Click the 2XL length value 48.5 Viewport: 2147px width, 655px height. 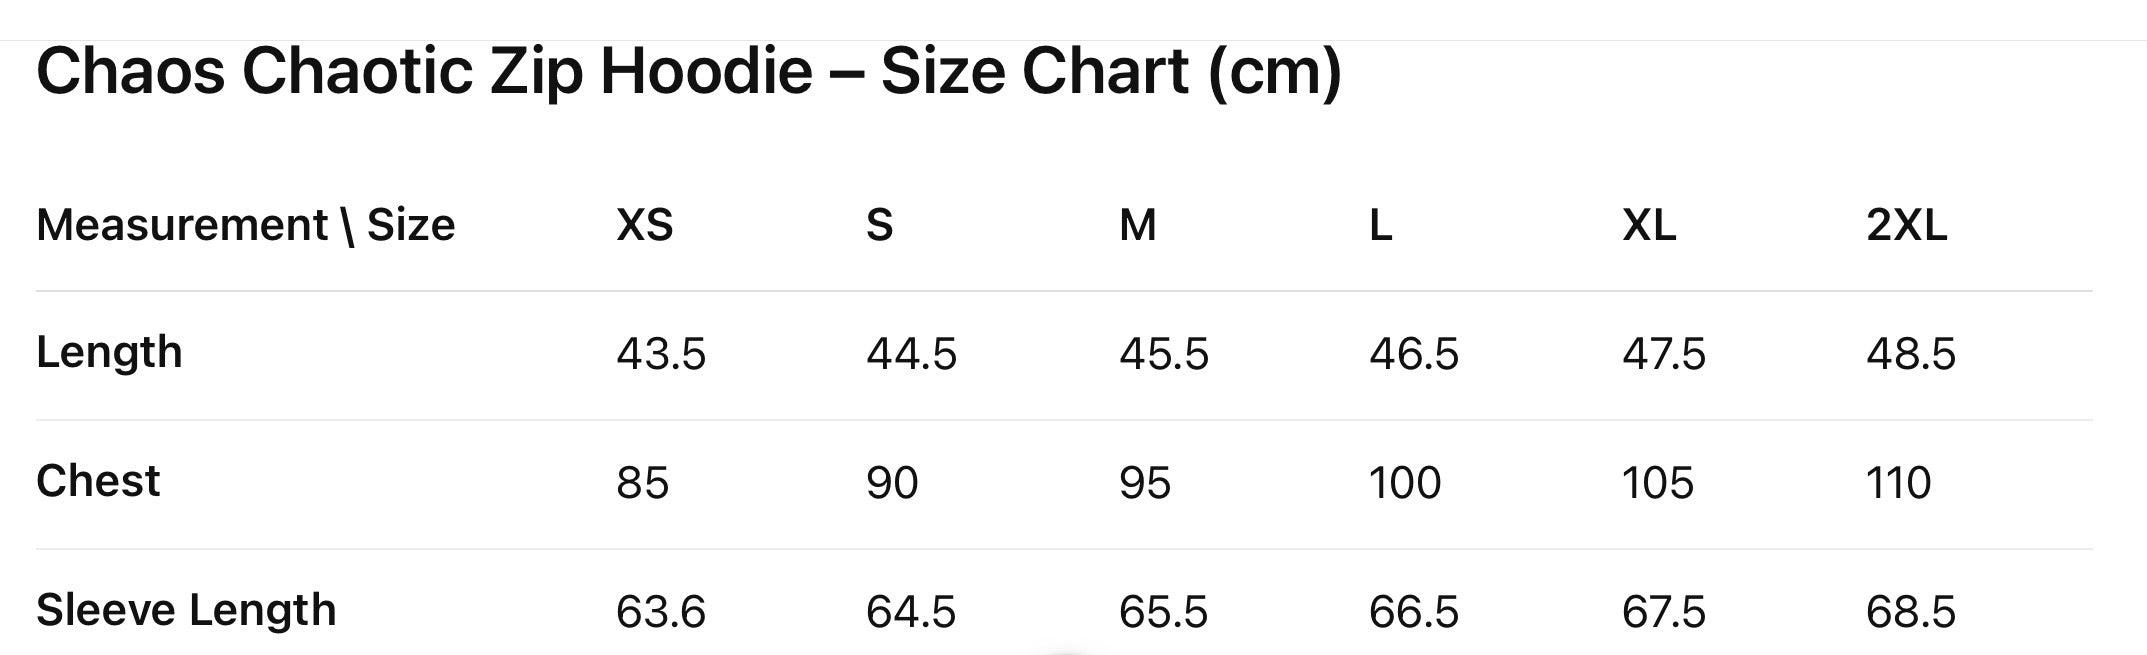(1910, 354)
